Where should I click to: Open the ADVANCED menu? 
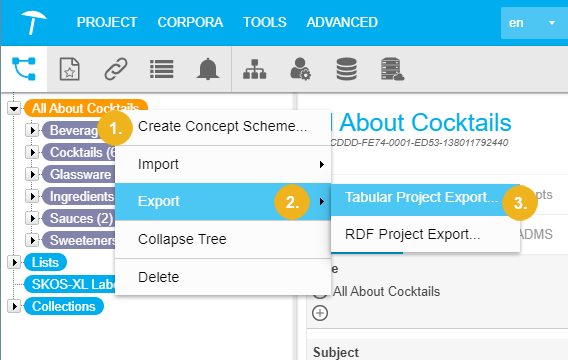click(342, 22)
